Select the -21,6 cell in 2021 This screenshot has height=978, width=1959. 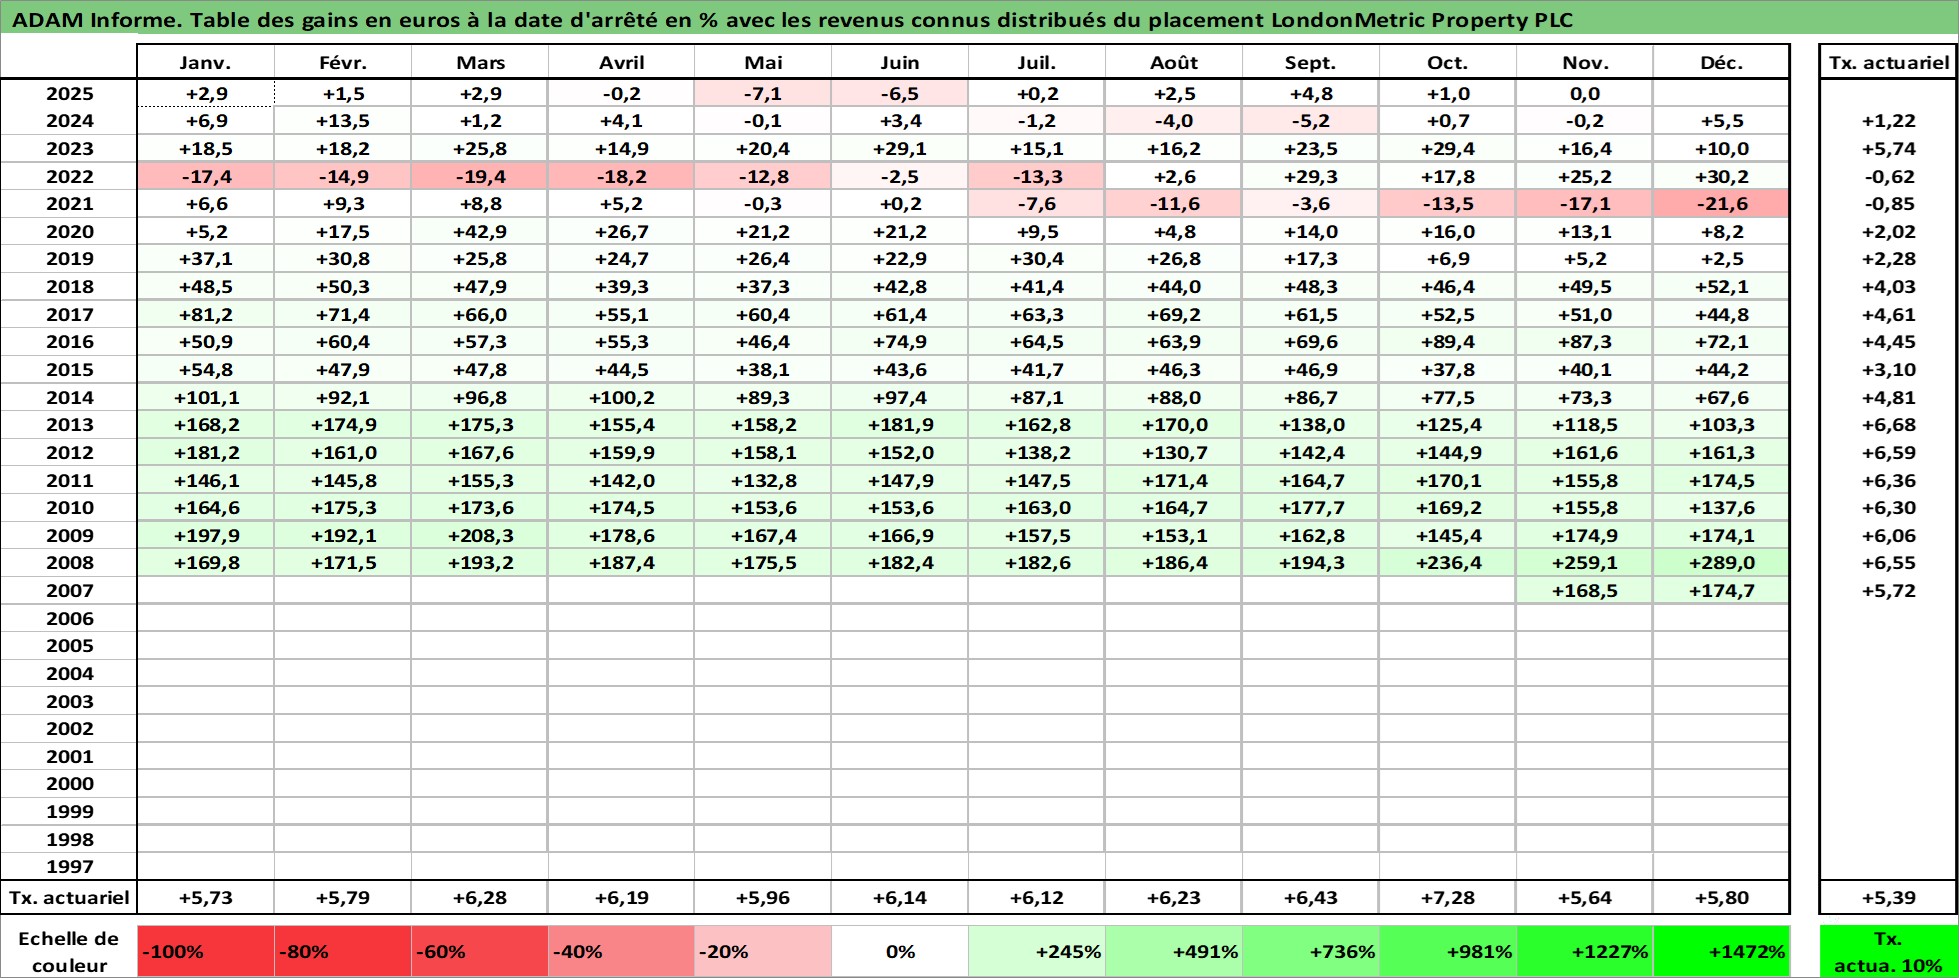click(1722, 203)
